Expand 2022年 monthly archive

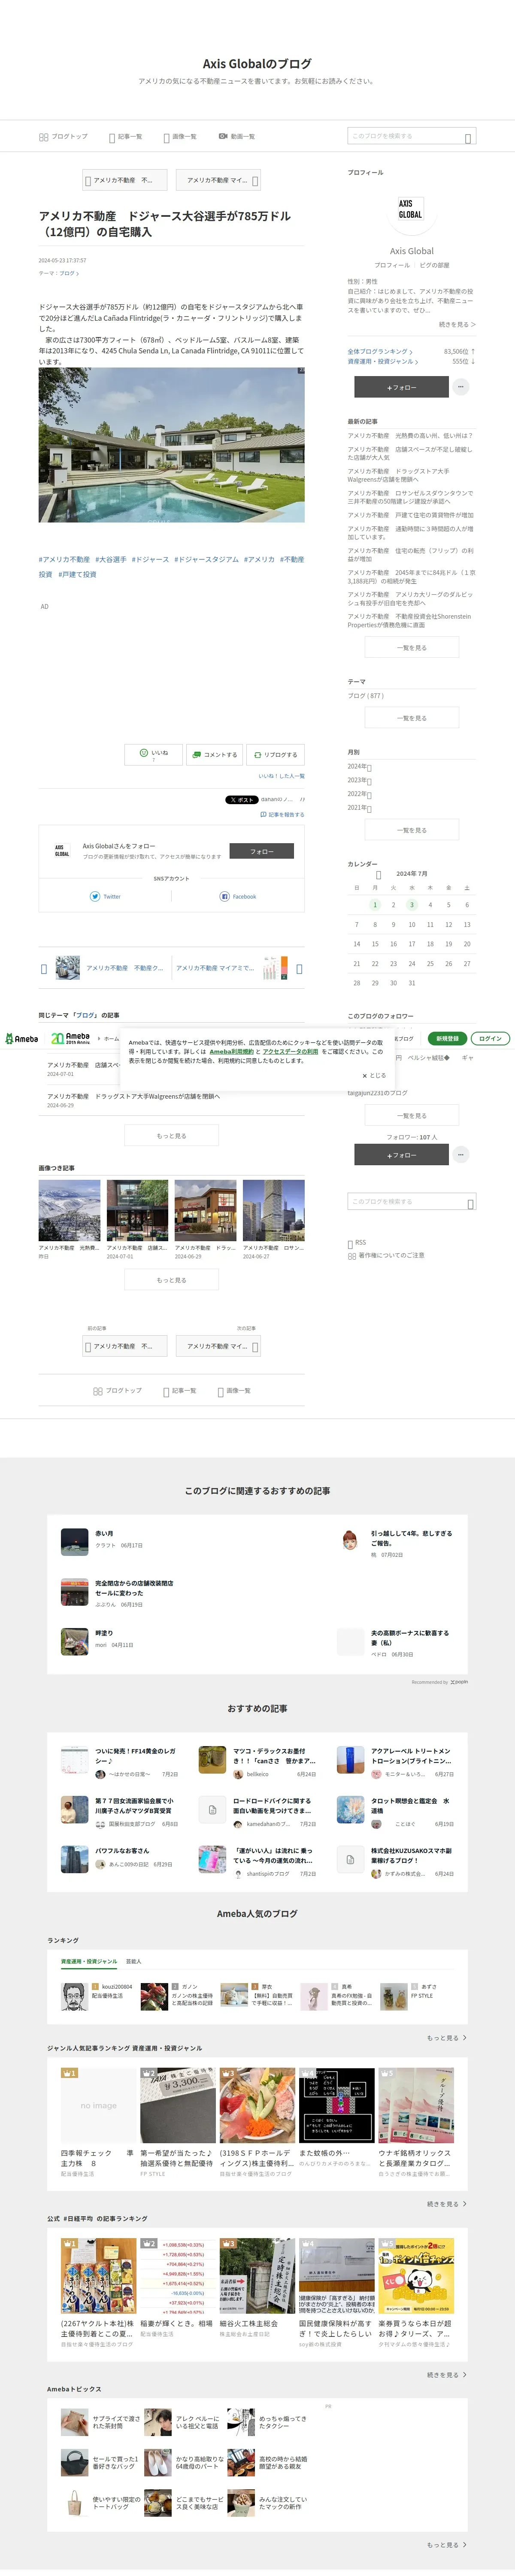click(359, 794)
